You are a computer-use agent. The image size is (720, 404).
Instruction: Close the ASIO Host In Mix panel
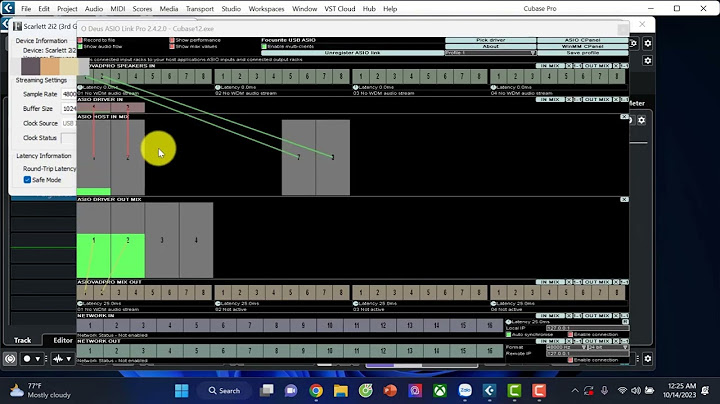pos(624,117)
